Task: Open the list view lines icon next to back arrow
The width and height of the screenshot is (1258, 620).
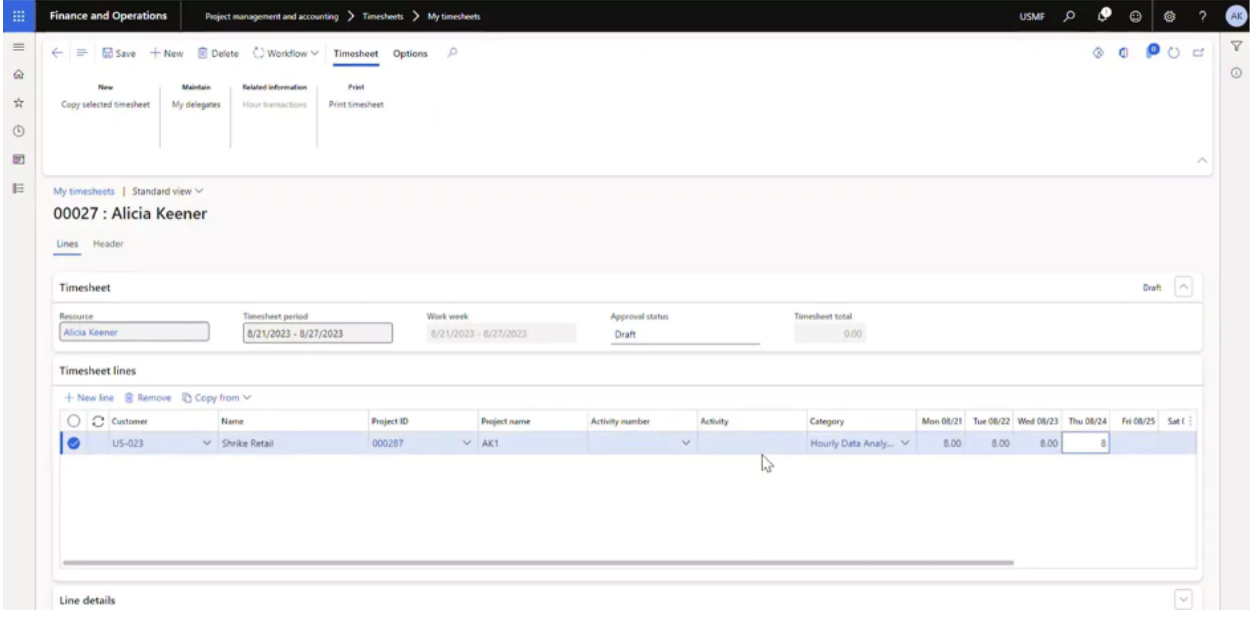Action: (83, 54)
